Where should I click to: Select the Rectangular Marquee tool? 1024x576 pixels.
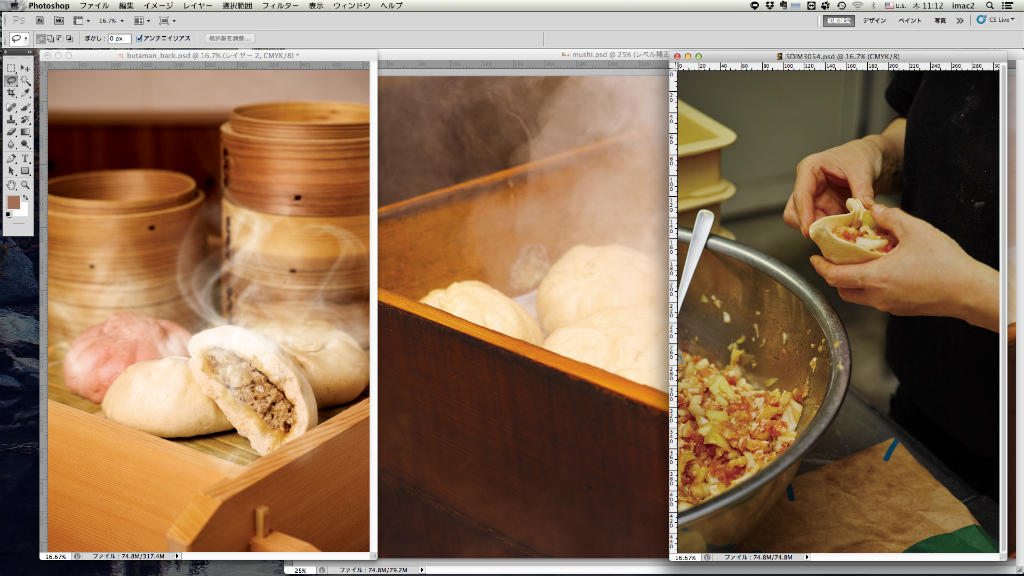11,67
